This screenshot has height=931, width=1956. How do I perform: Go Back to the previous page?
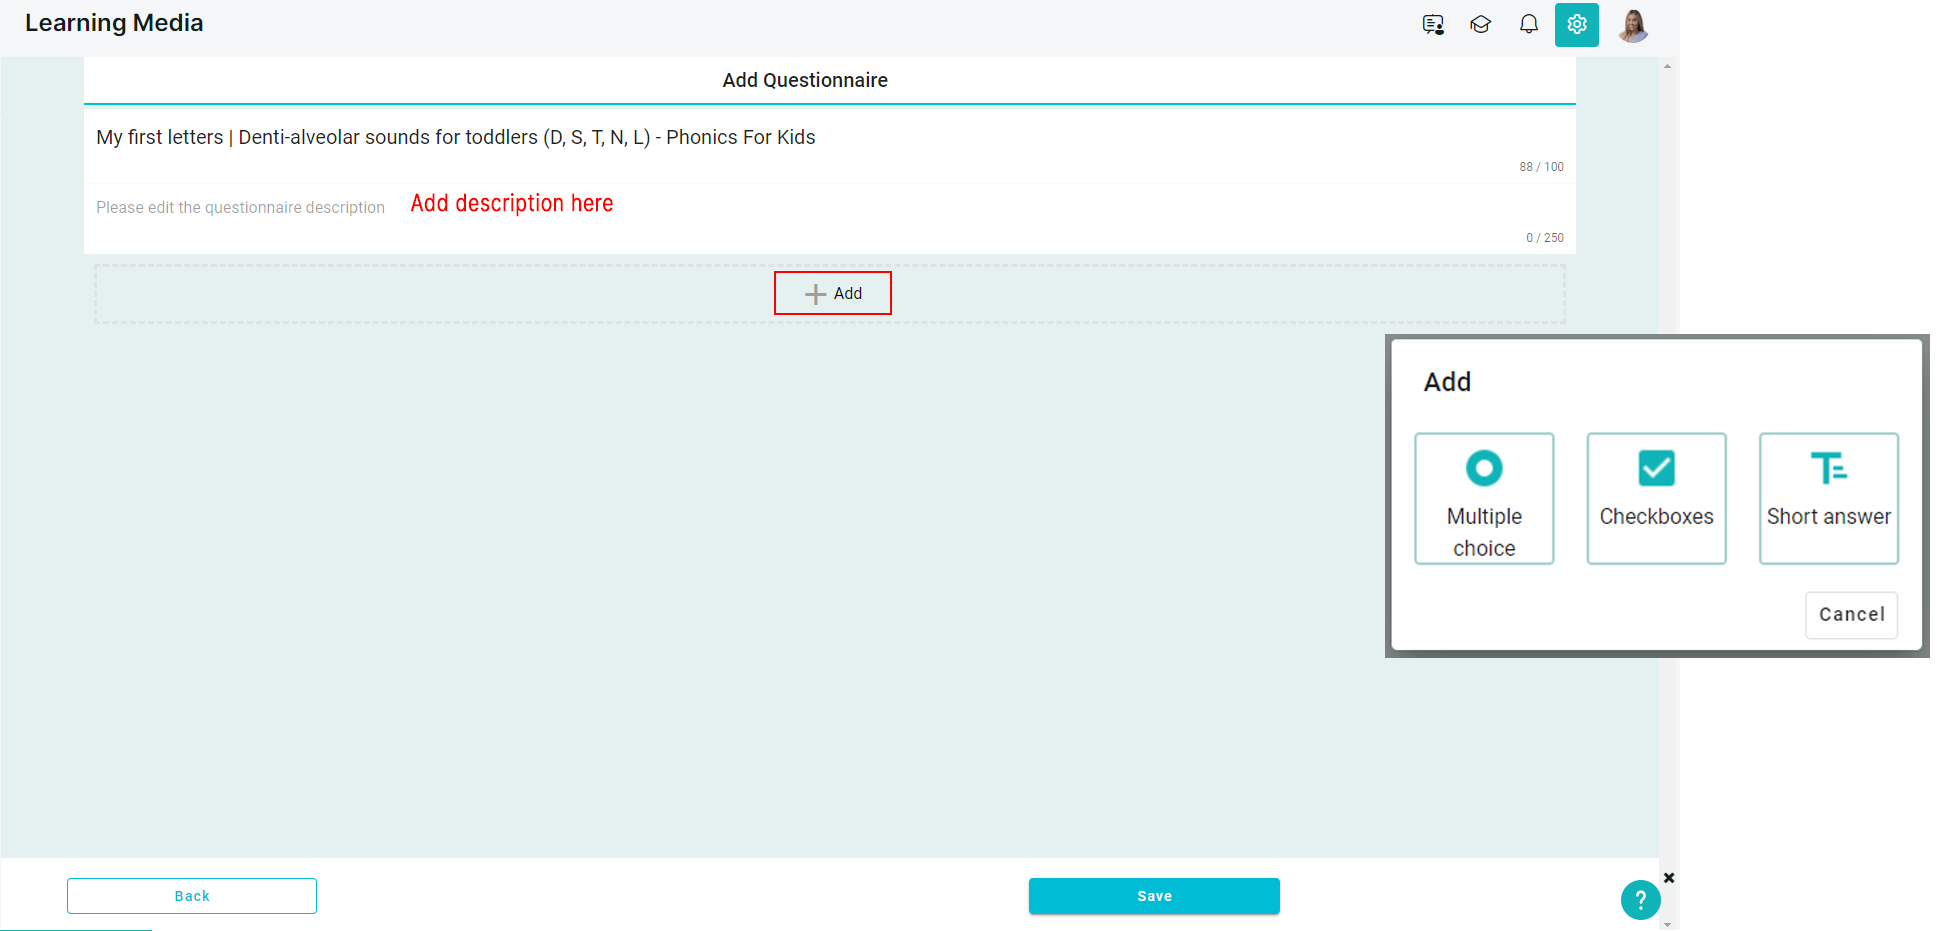192,896
